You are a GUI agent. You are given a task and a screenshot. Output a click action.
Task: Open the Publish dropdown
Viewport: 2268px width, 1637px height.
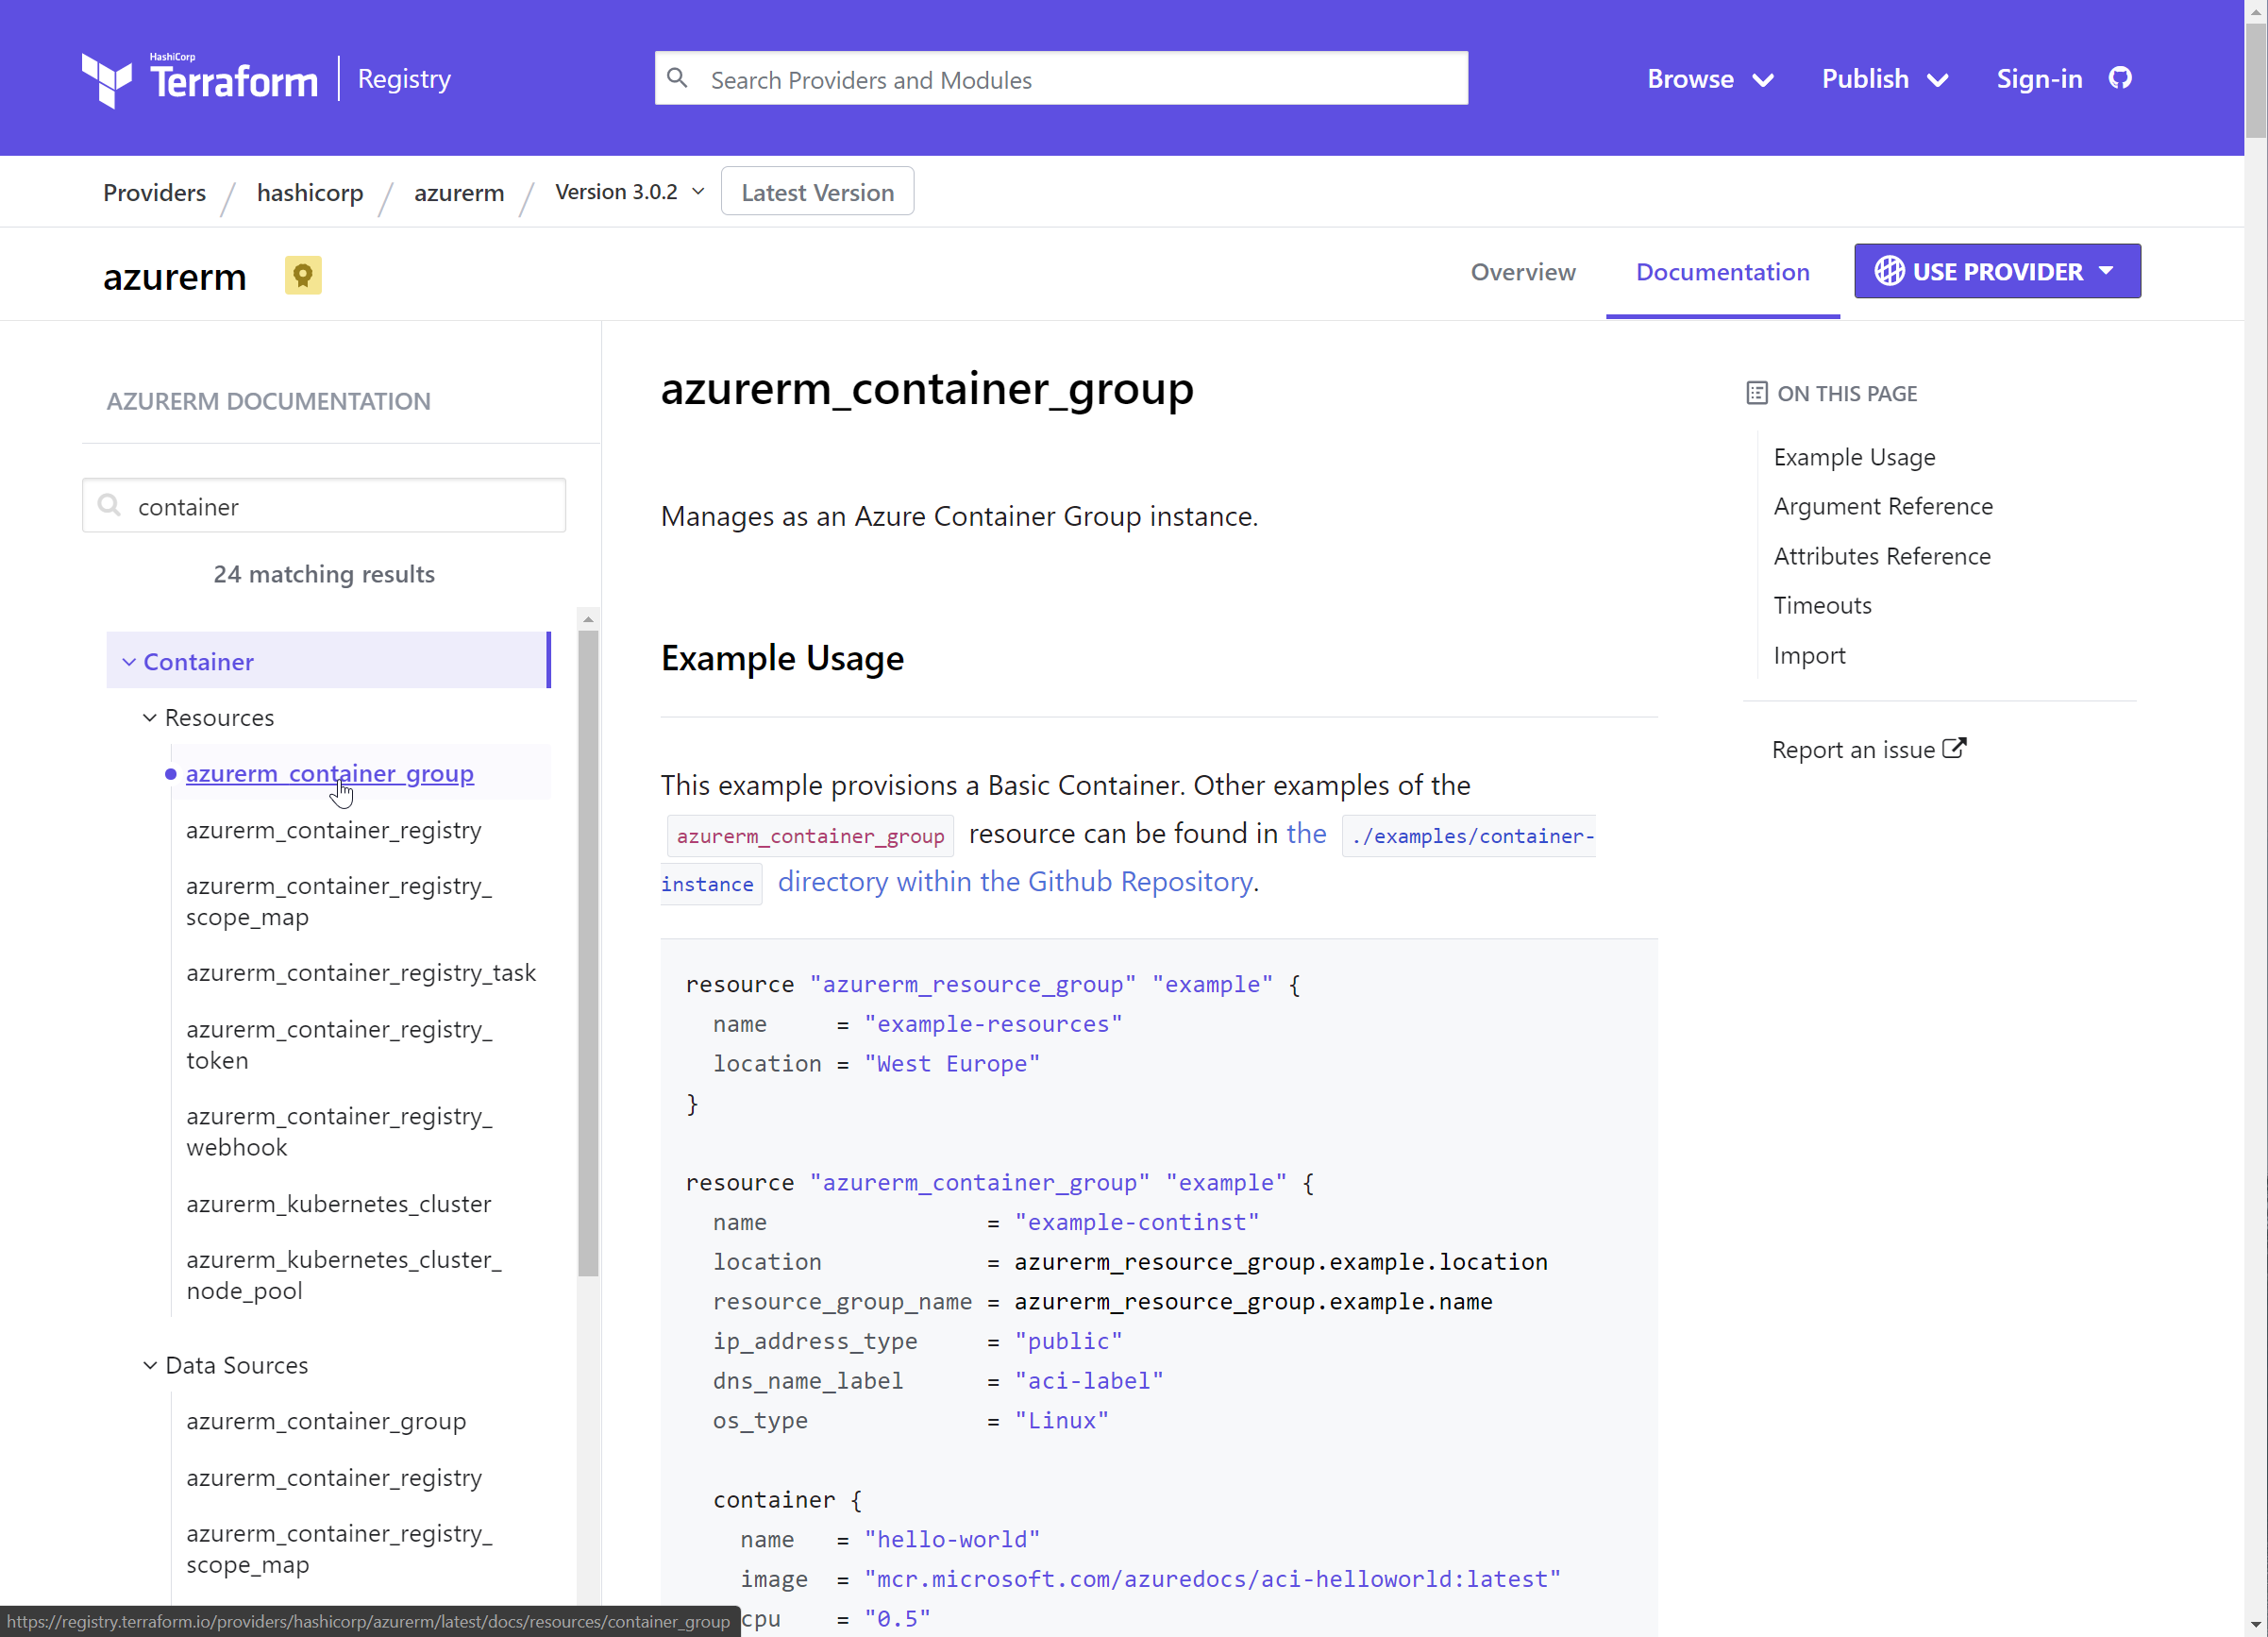(x=1884, y=79)
